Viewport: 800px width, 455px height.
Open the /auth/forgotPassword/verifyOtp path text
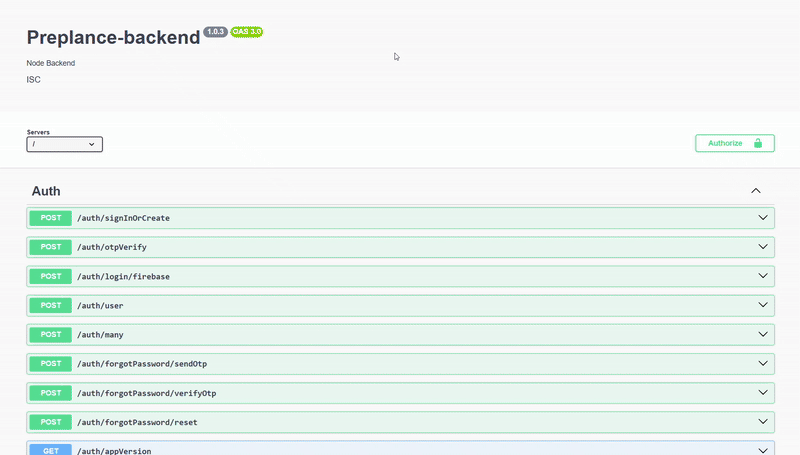[x=146, y=393]
